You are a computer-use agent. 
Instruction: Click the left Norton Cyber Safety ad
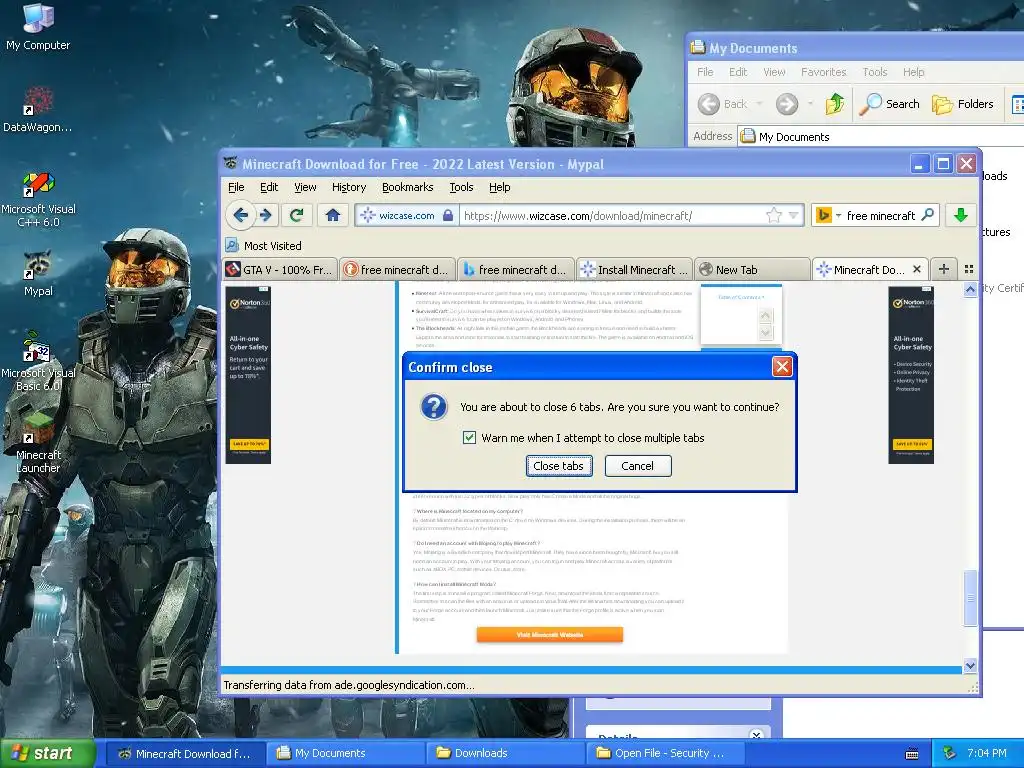pos(248,375)
